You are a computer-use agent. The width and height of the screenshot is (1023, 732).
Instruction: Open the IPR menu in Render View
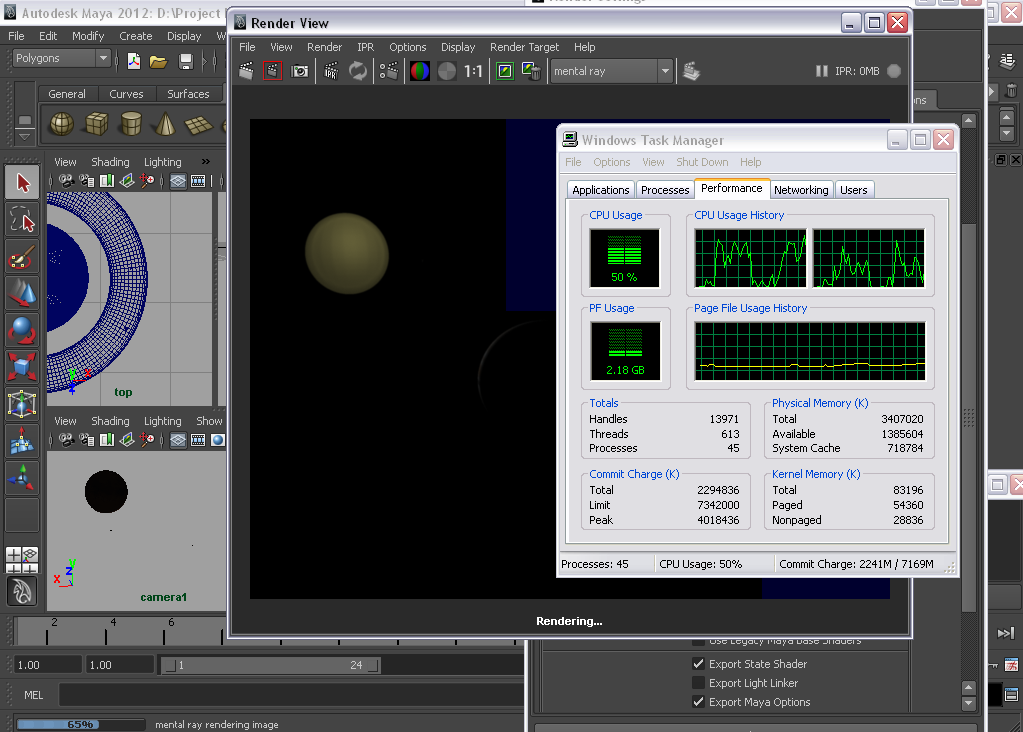365,47
